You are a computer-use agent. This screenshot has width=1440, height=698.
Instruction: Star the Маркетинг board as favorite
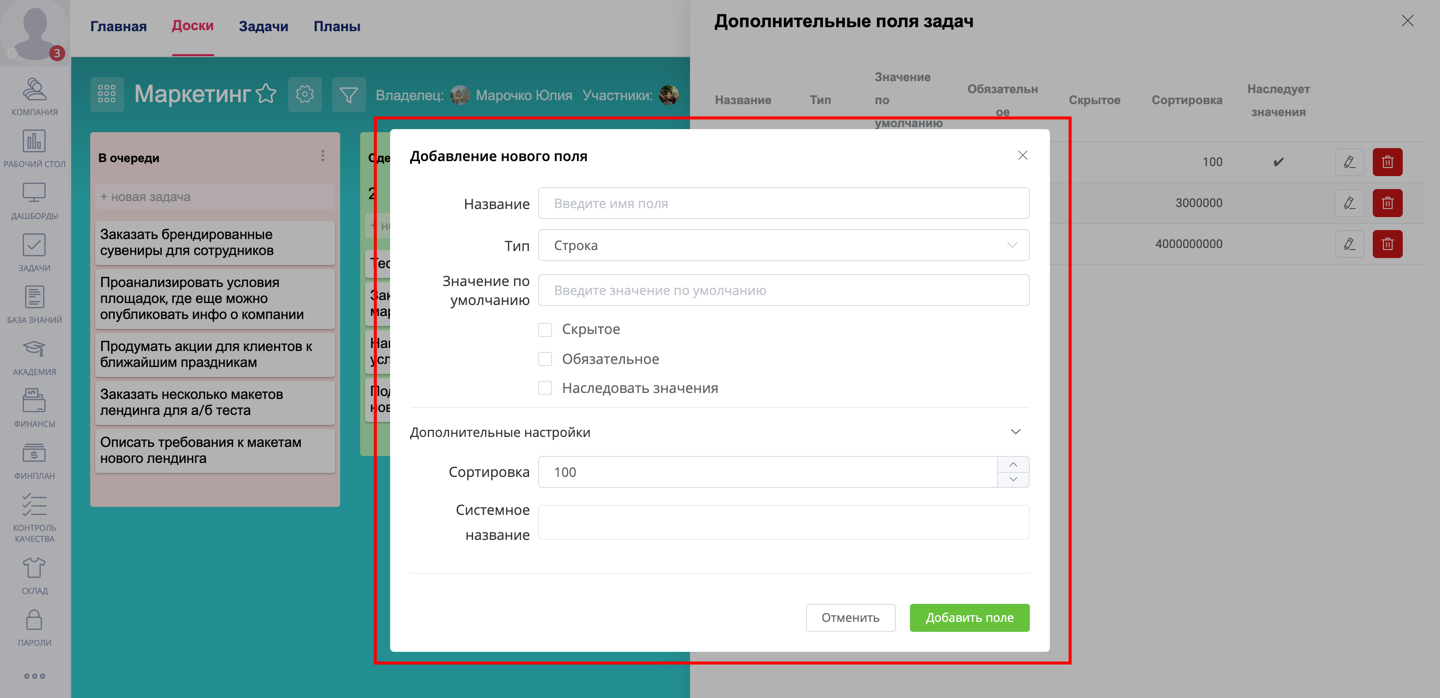pyautogui.click(x=266, y=93)
